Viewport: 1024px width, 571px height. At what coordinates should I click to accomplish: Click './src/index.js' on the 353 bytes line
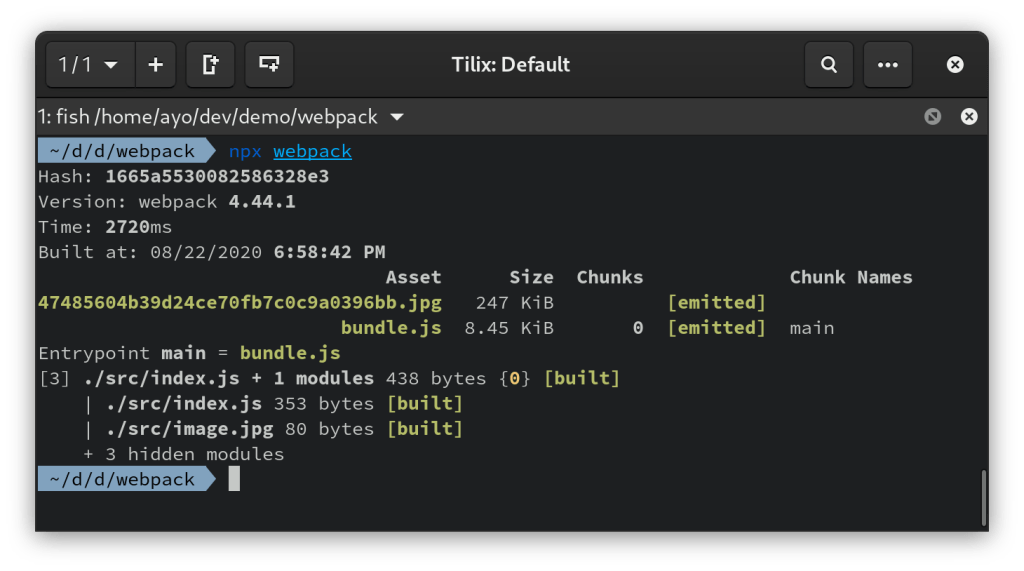[x=184, y=404]
